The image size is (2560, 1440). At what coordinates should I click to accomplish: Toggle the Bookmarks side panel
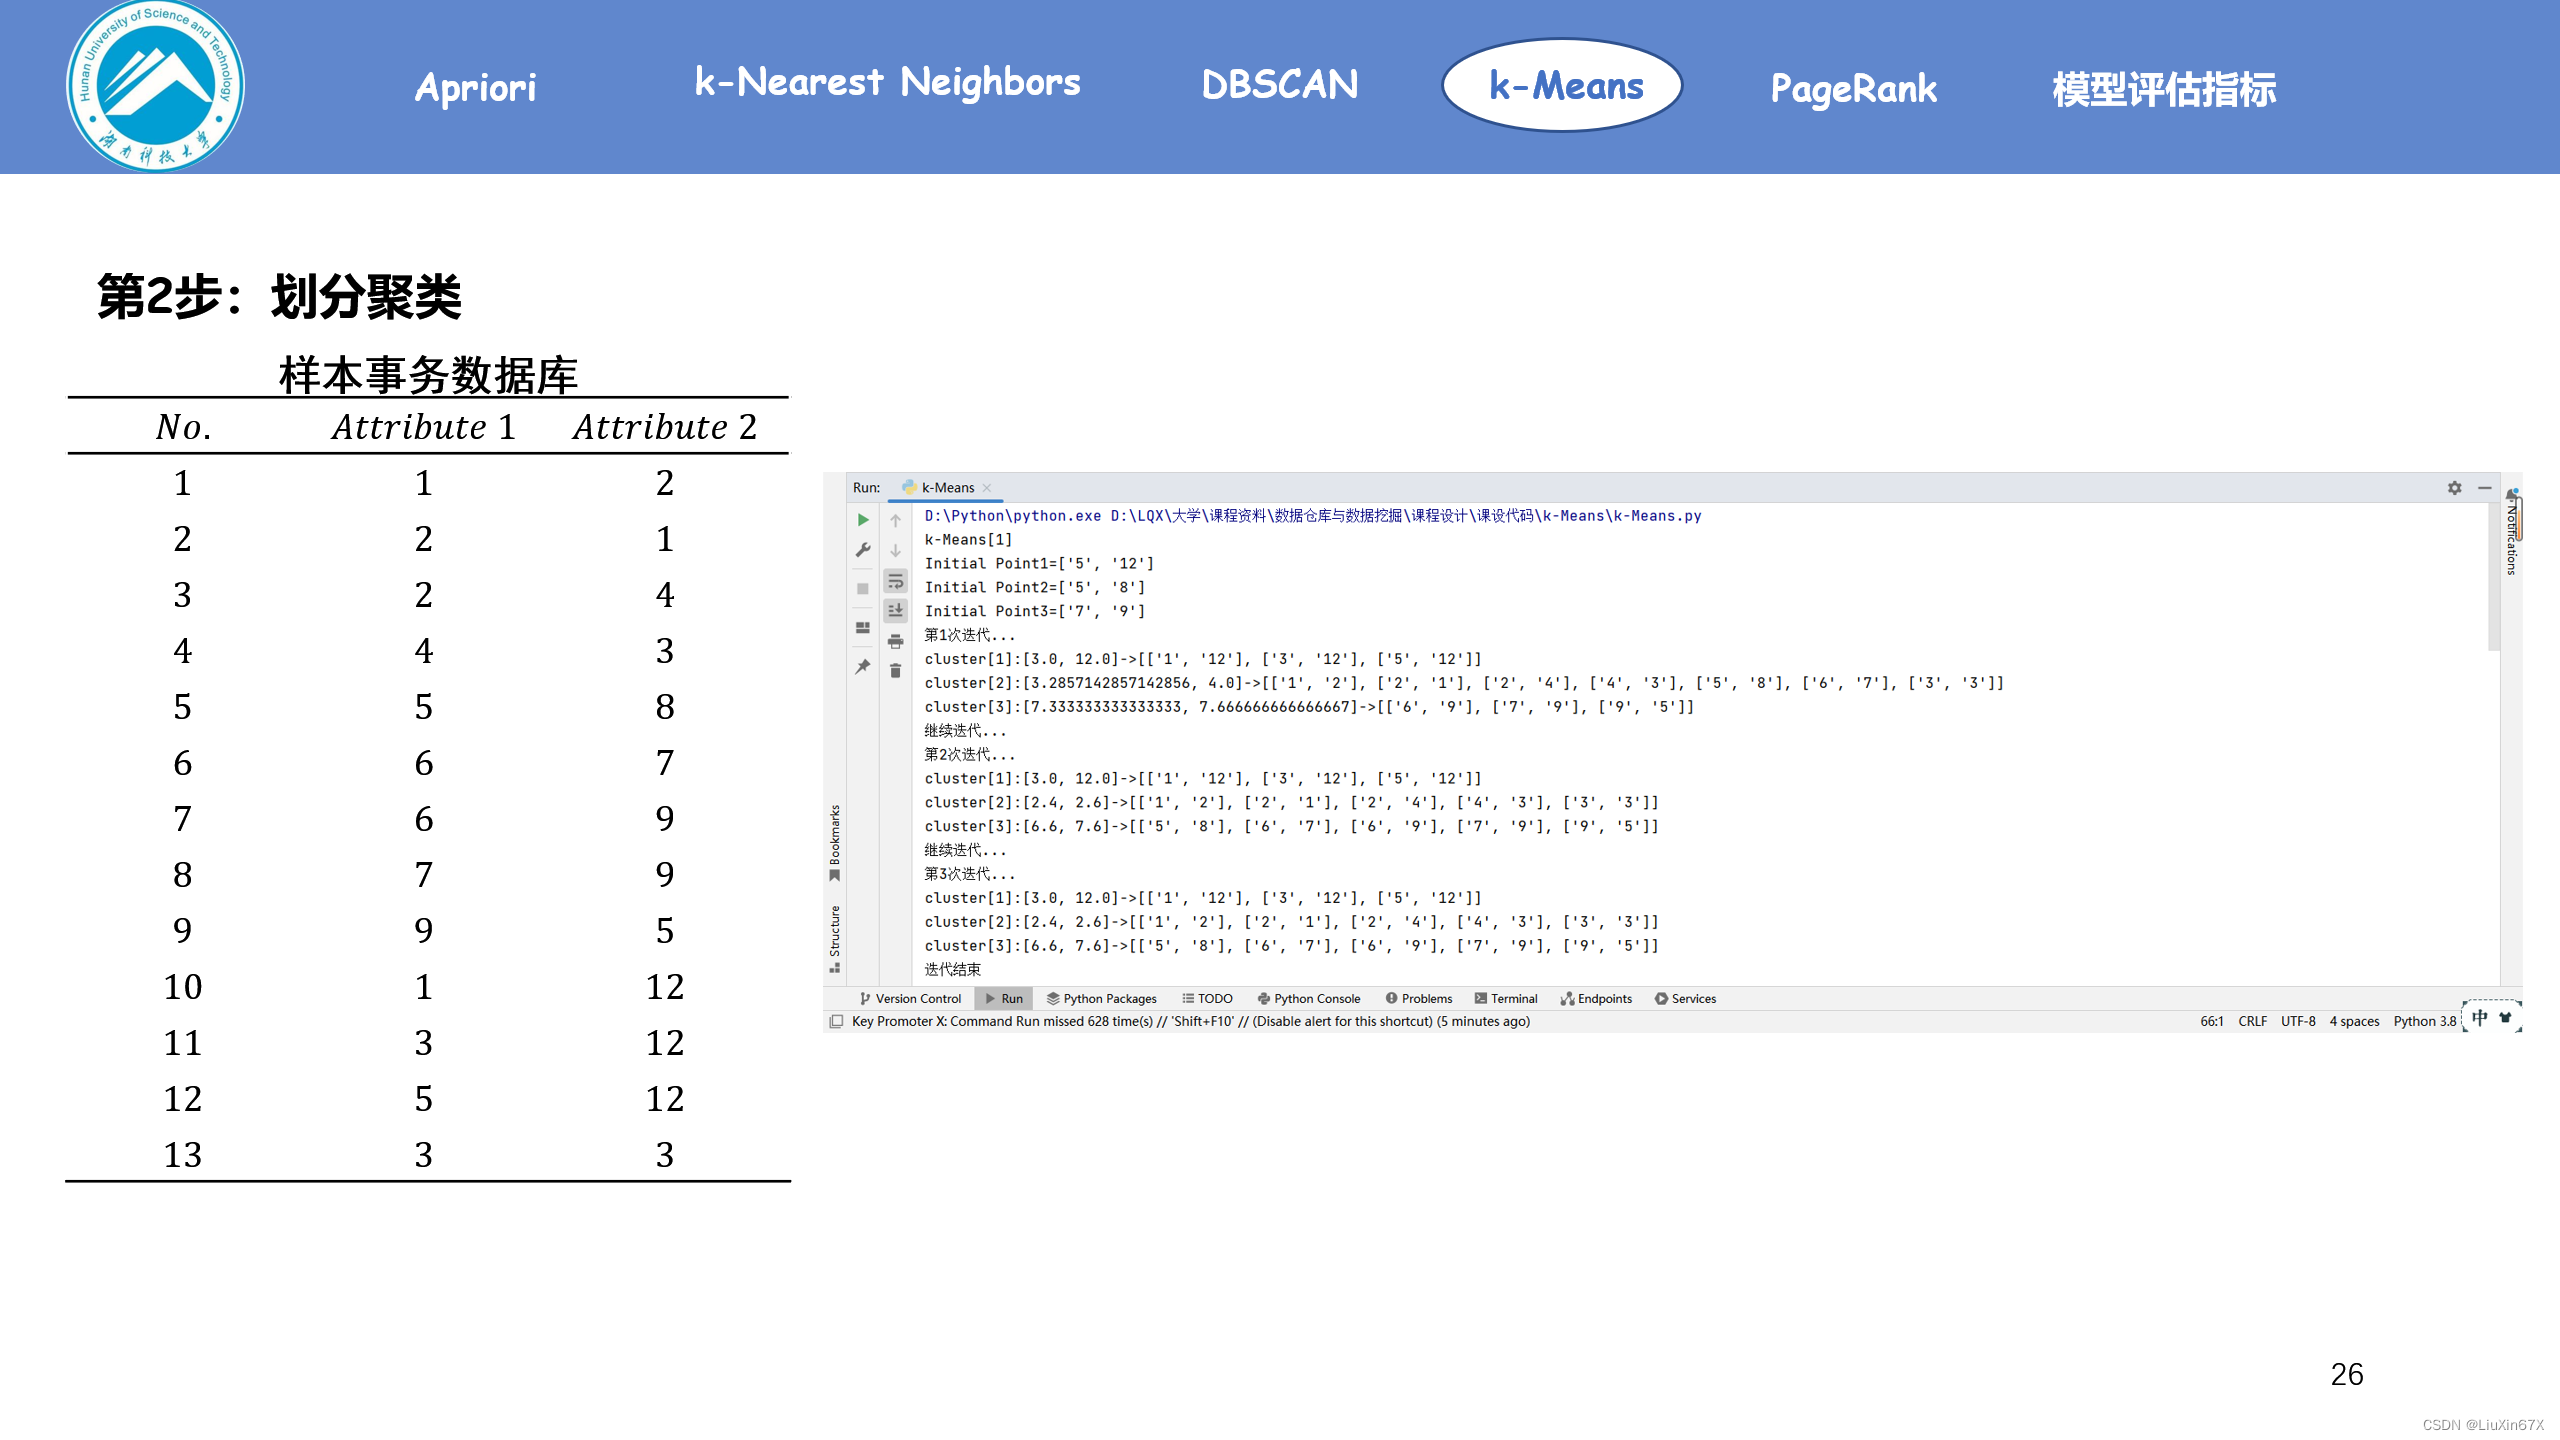[x=835, y=842]
